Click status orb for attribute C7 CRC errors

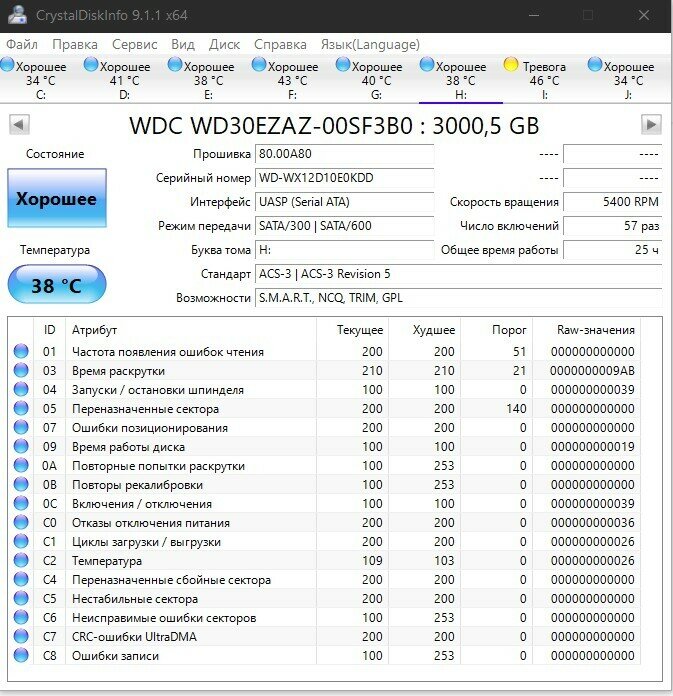click(21, 636)
